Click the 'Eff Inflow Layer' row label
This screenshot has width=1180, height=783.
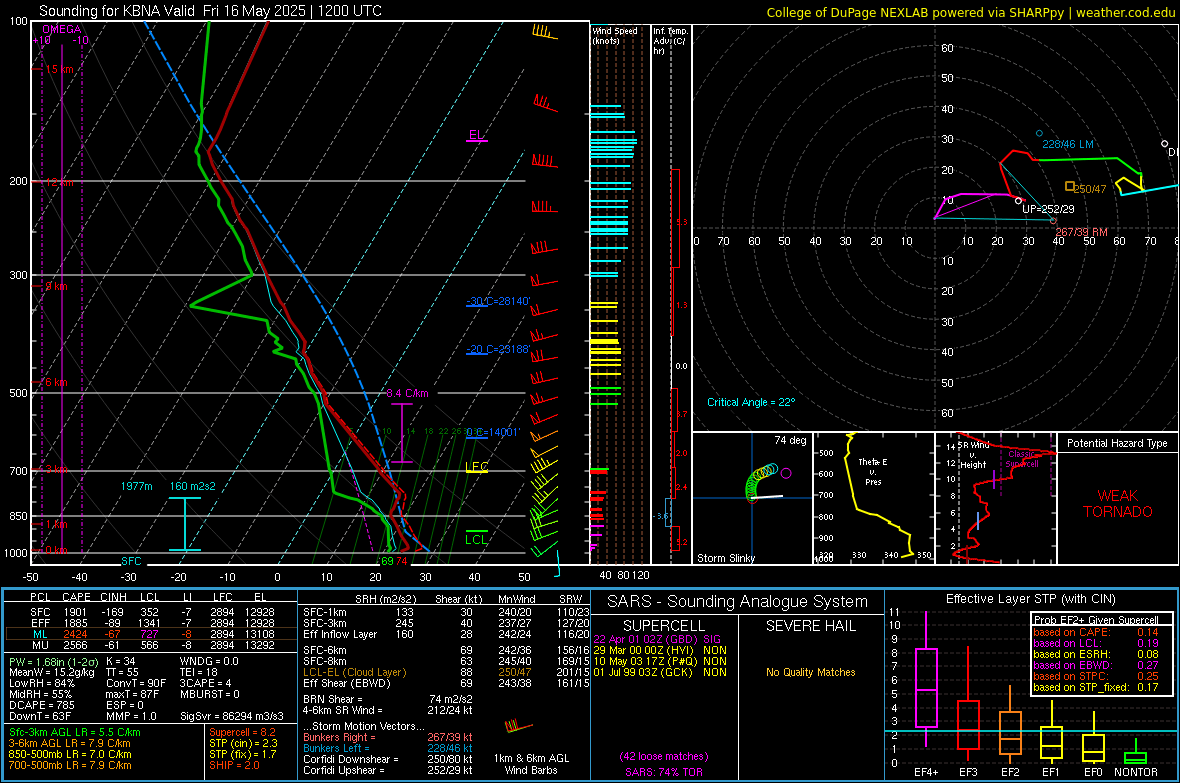click(339, 634)
